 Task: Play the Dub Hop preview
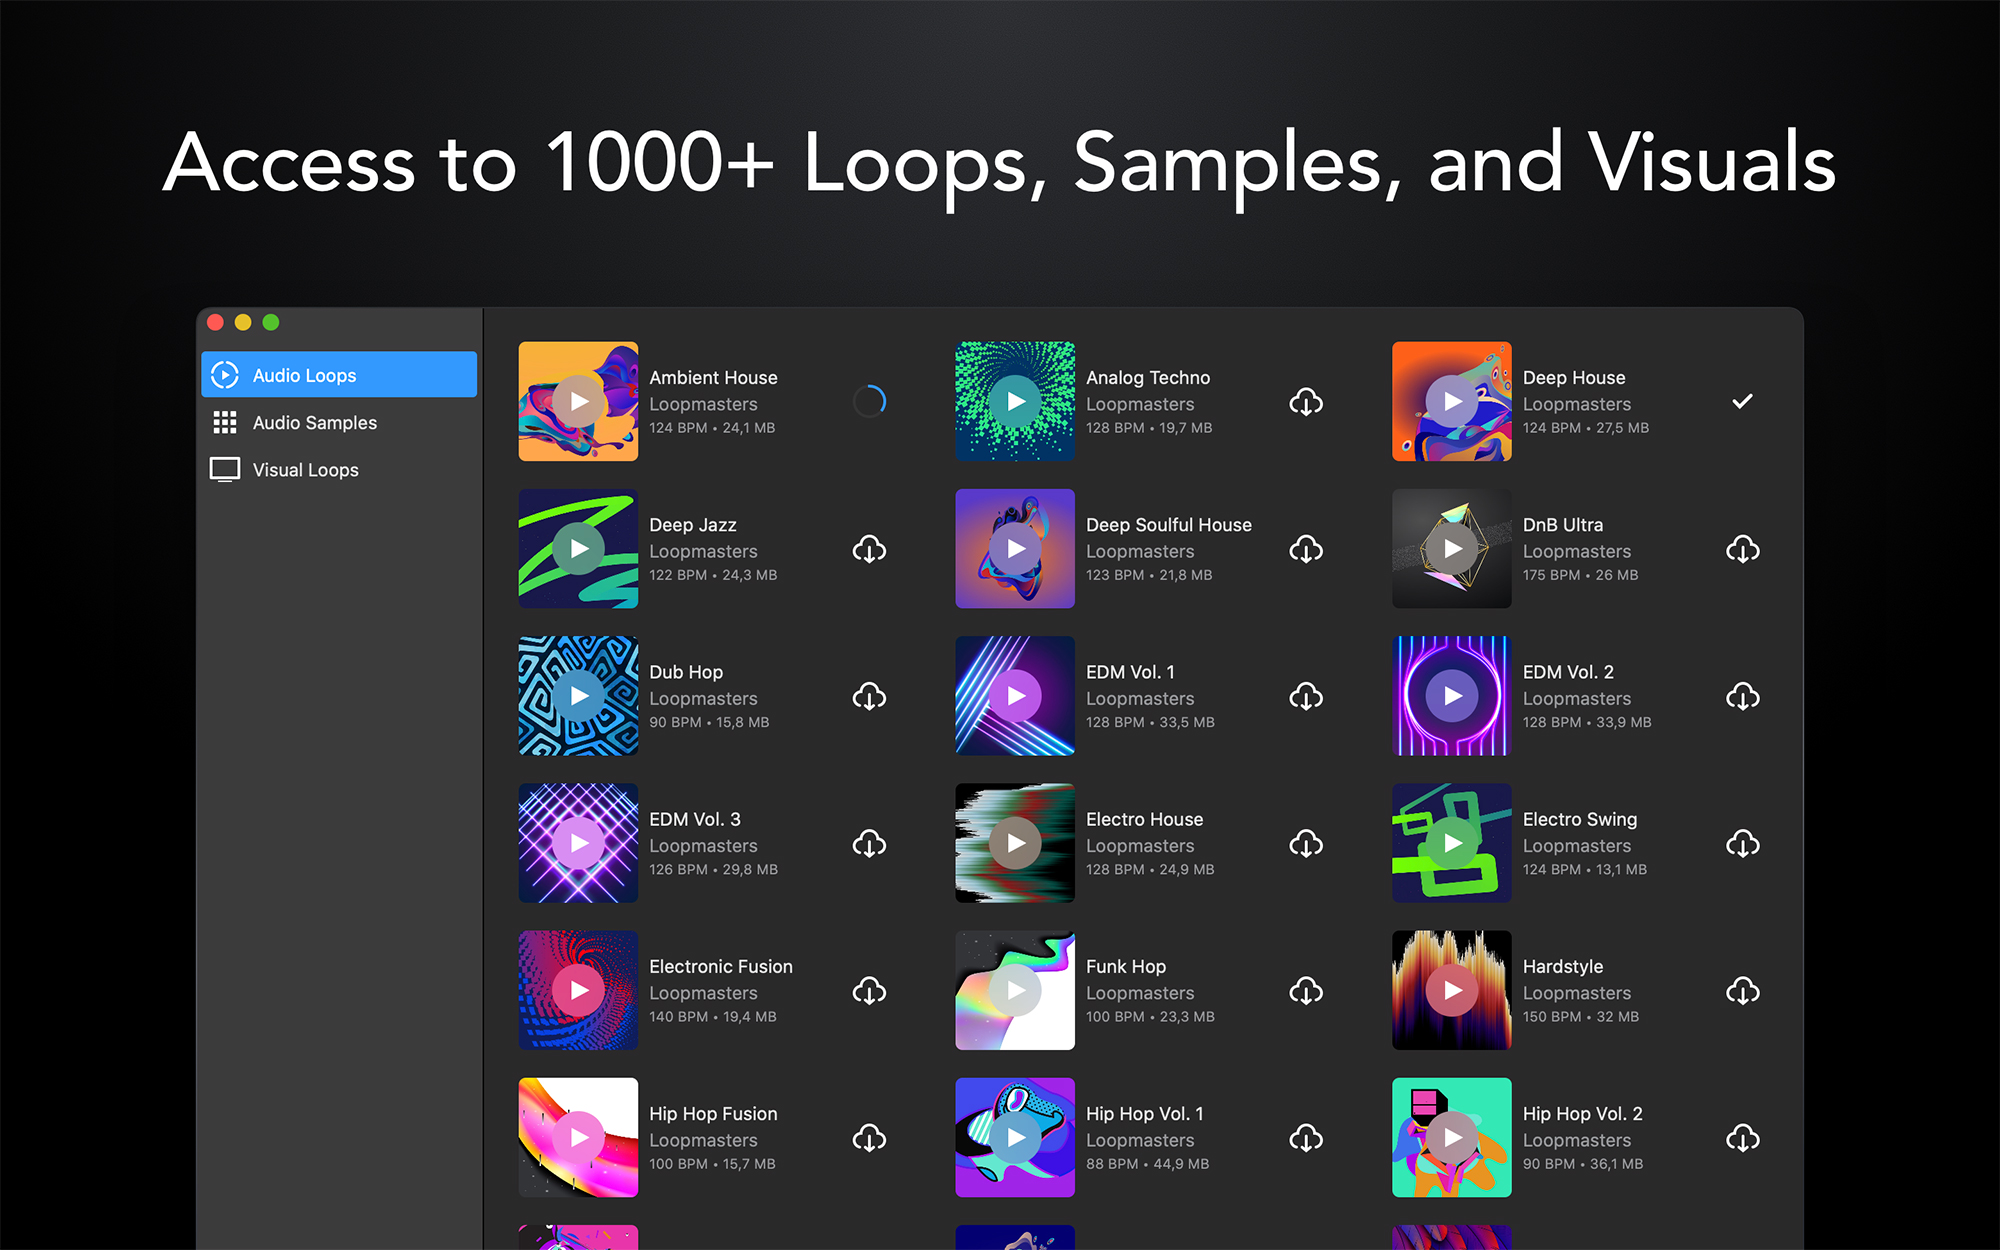[579, 696]
